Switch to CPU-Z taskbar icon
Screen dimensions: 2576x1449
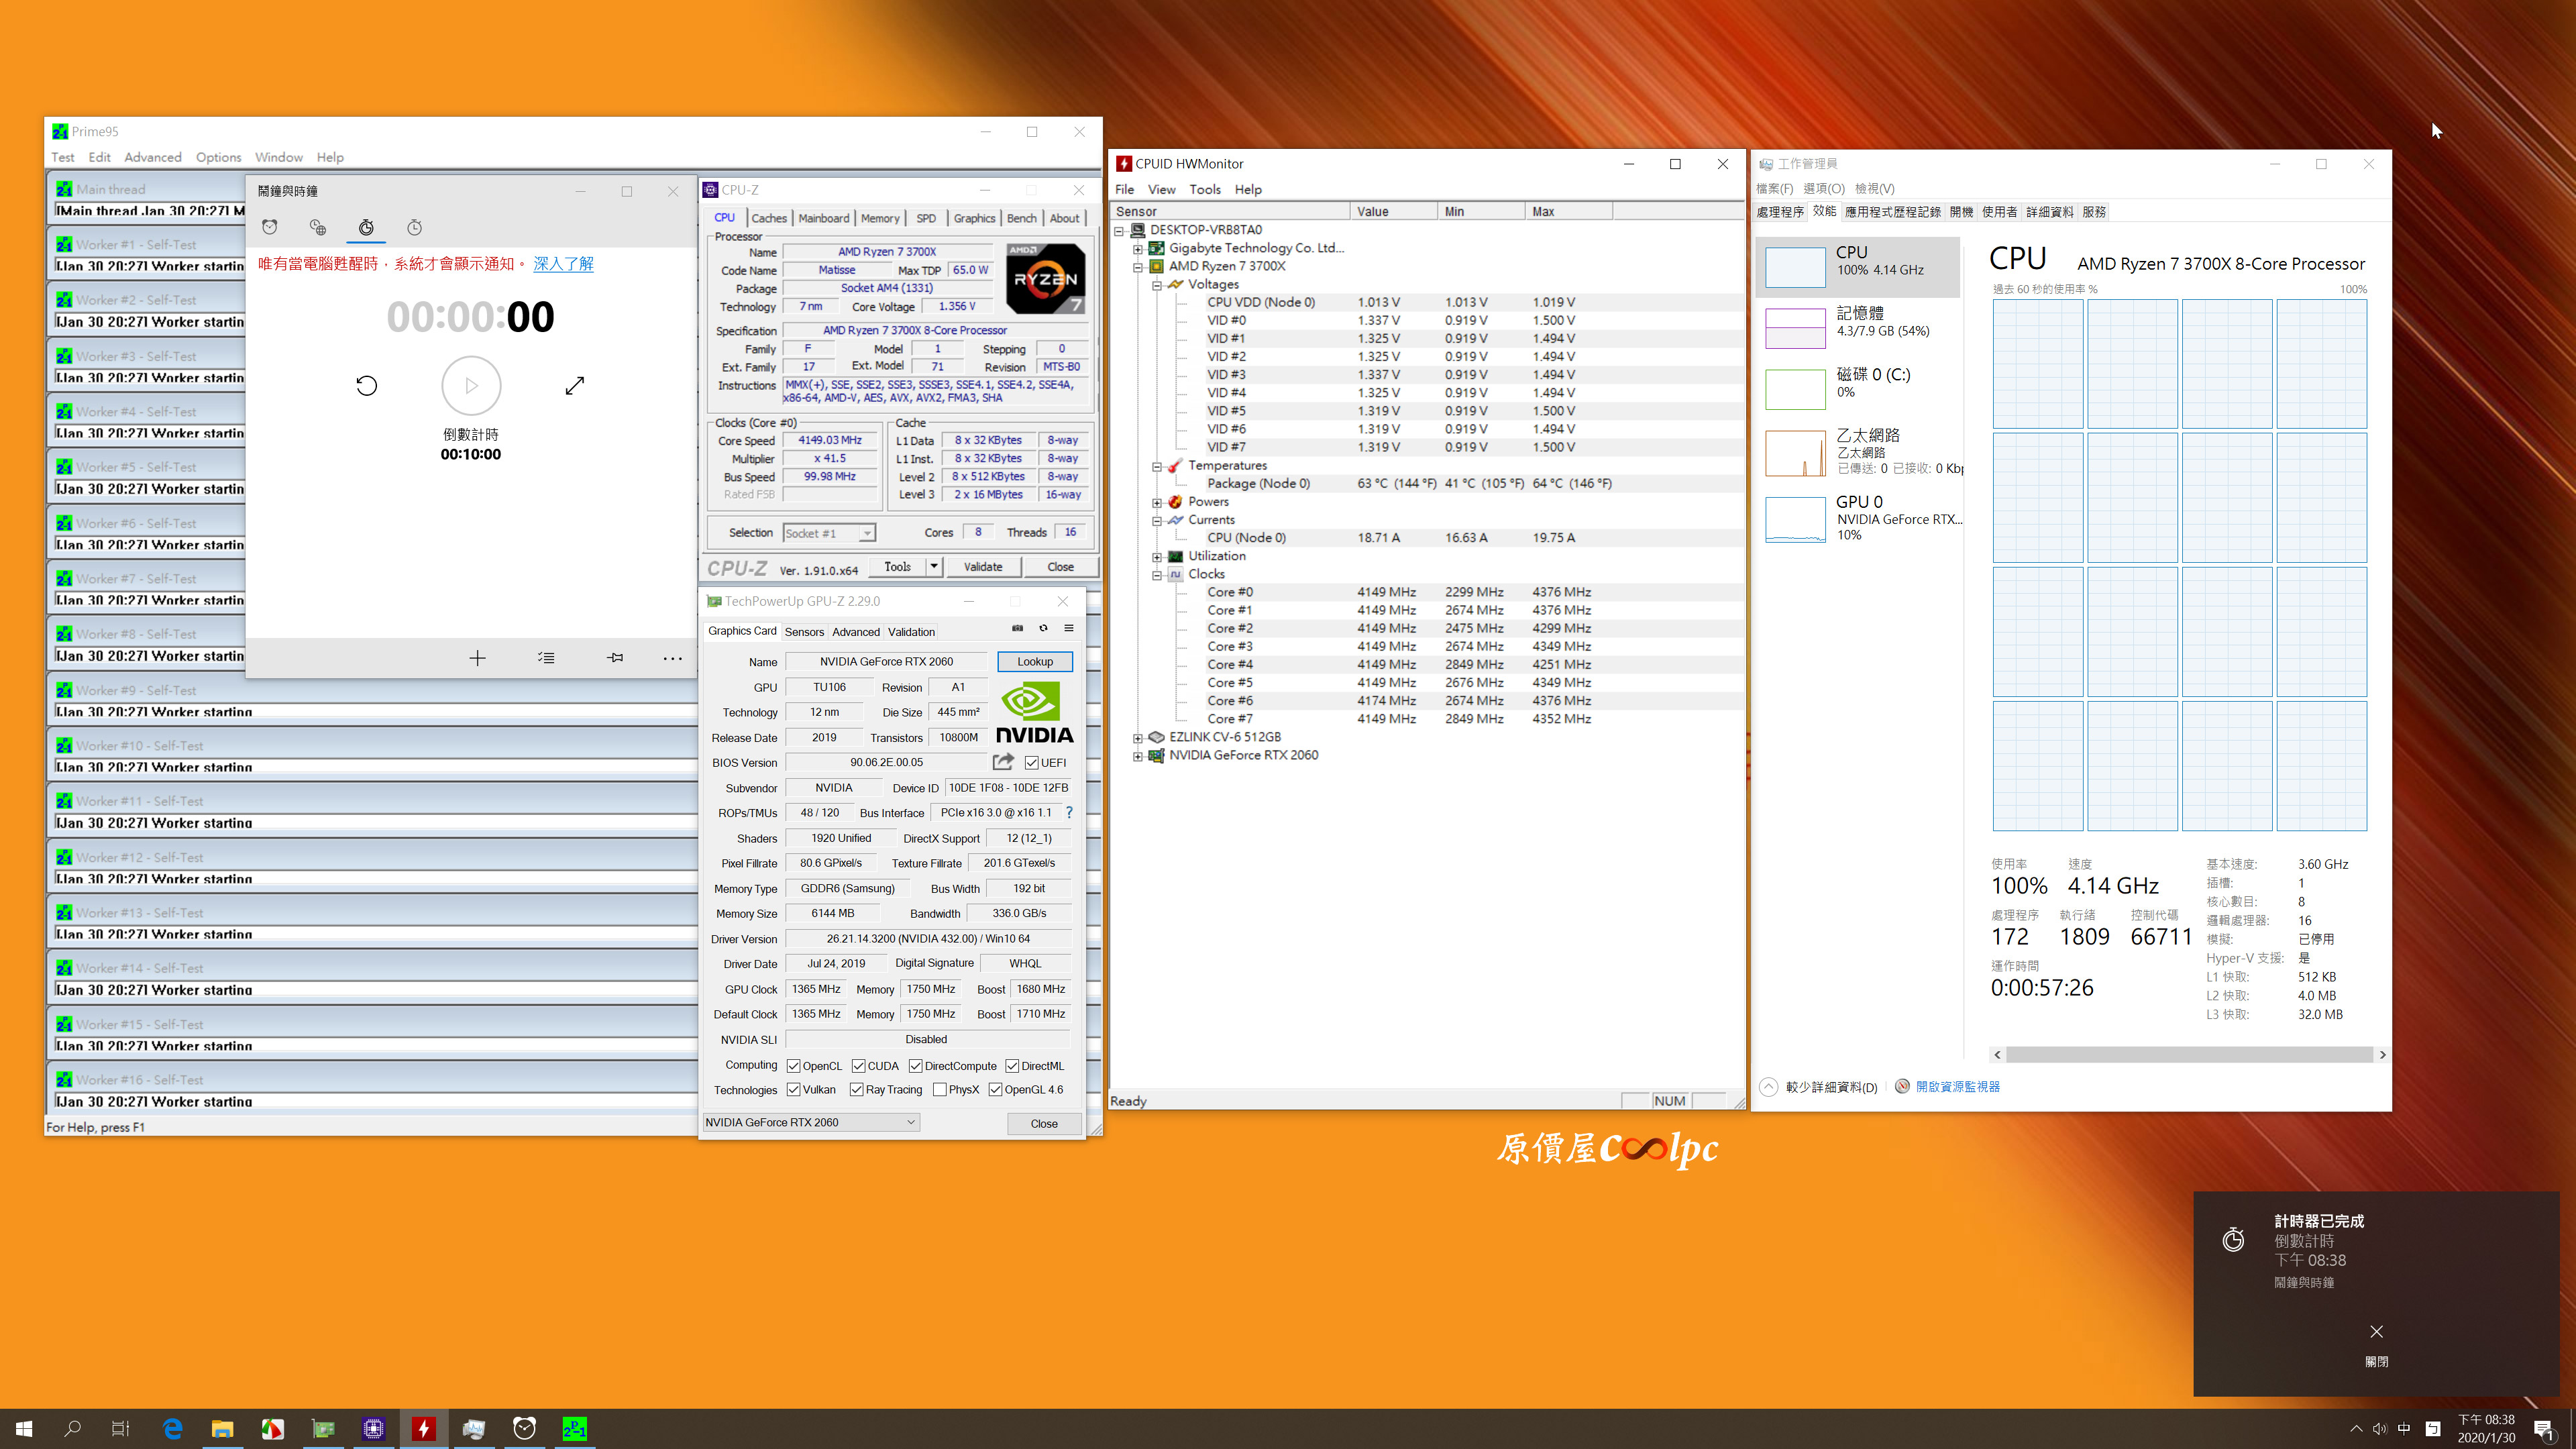(373, 1429)
